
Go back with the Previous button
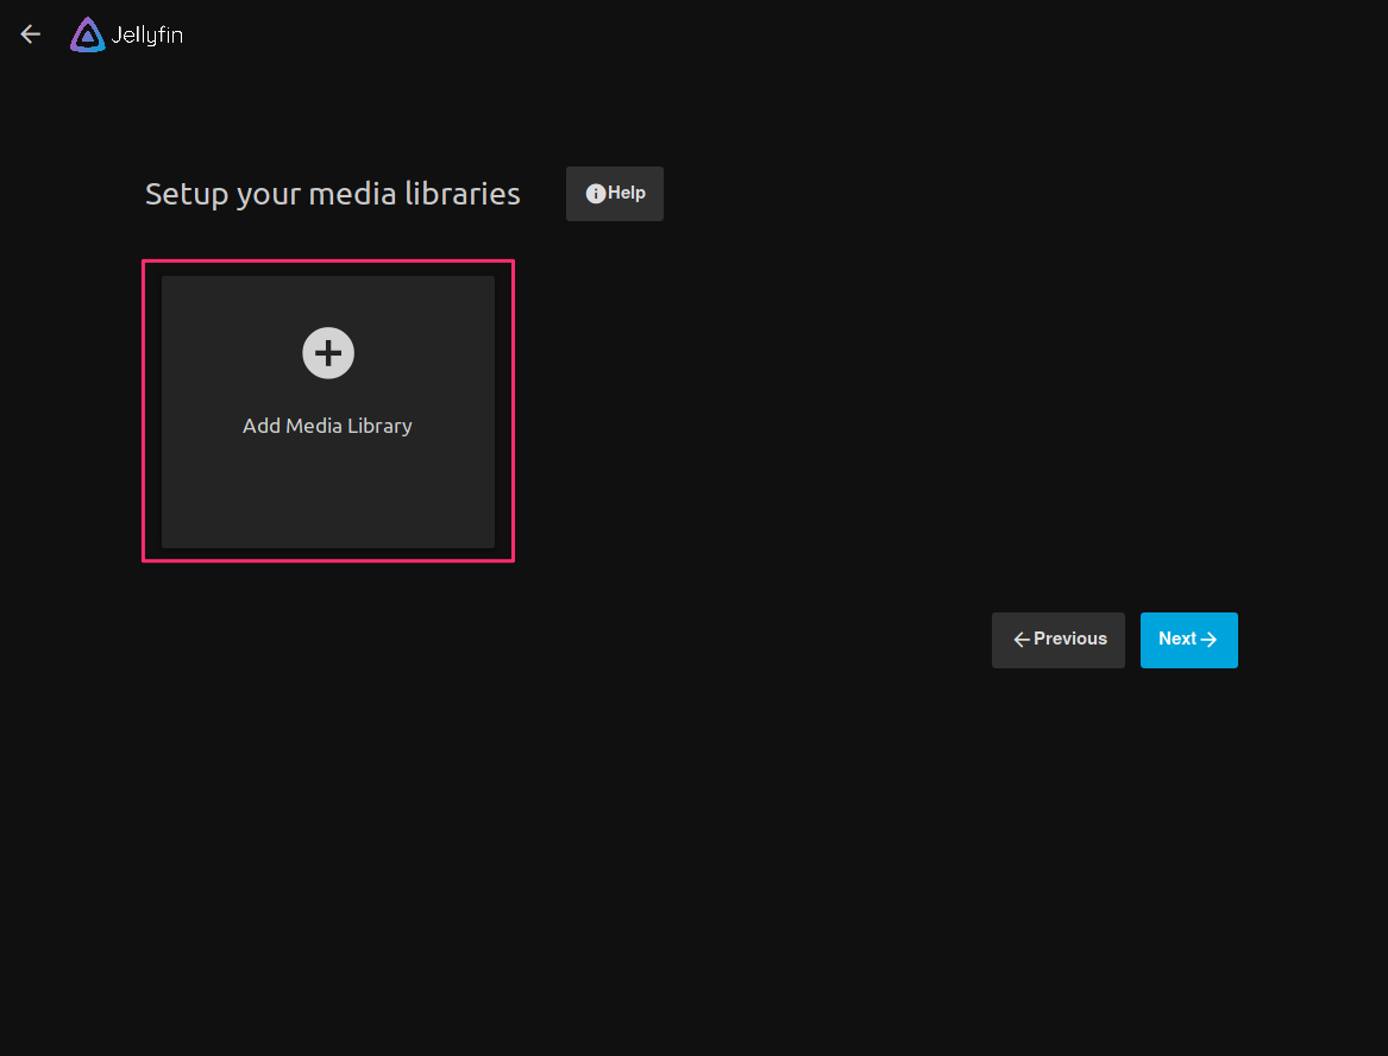[x=1058, y=640]
